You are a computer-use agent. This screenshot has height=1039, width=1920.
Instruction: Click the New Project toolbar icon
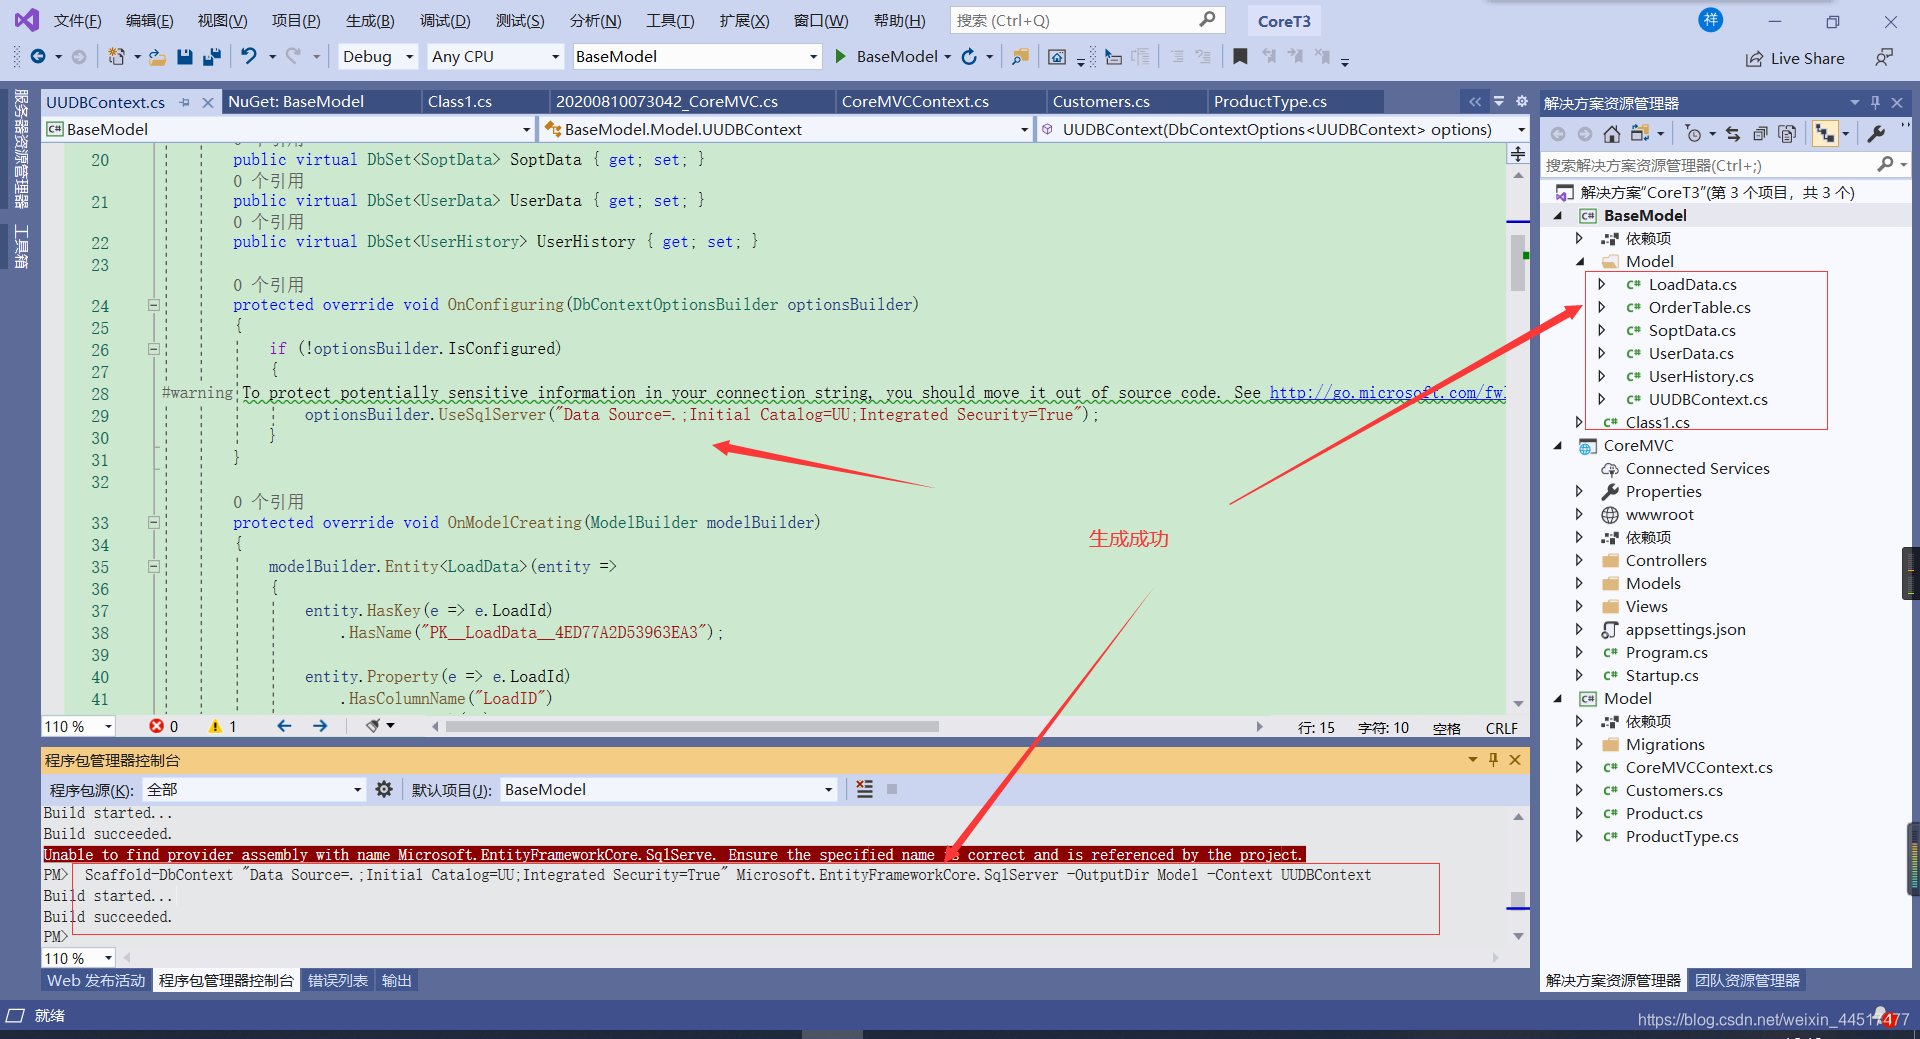(x=117, y=57)
